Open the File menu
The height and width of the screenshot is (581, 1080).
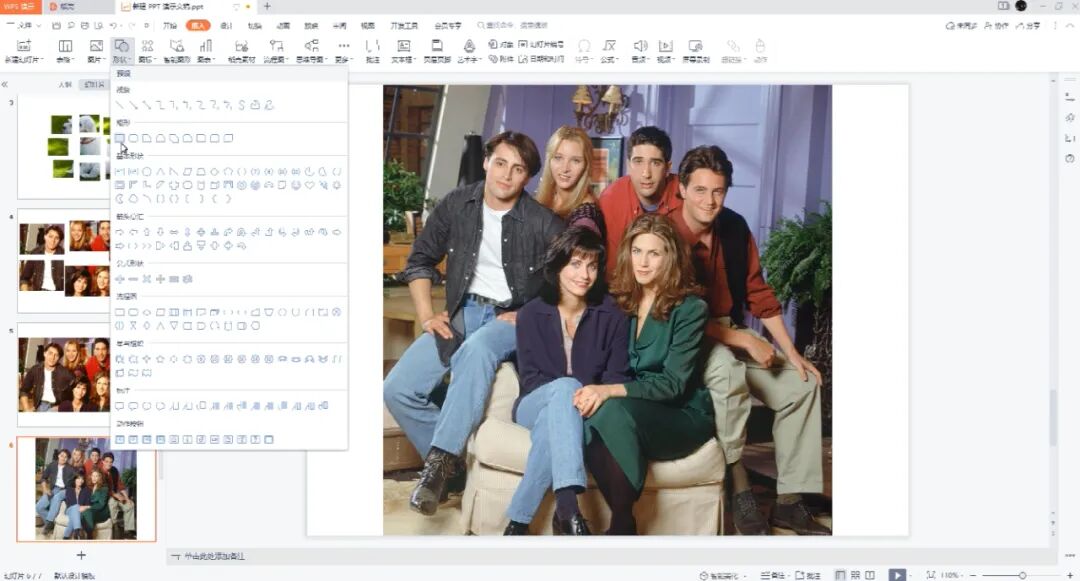pos(24,25)
